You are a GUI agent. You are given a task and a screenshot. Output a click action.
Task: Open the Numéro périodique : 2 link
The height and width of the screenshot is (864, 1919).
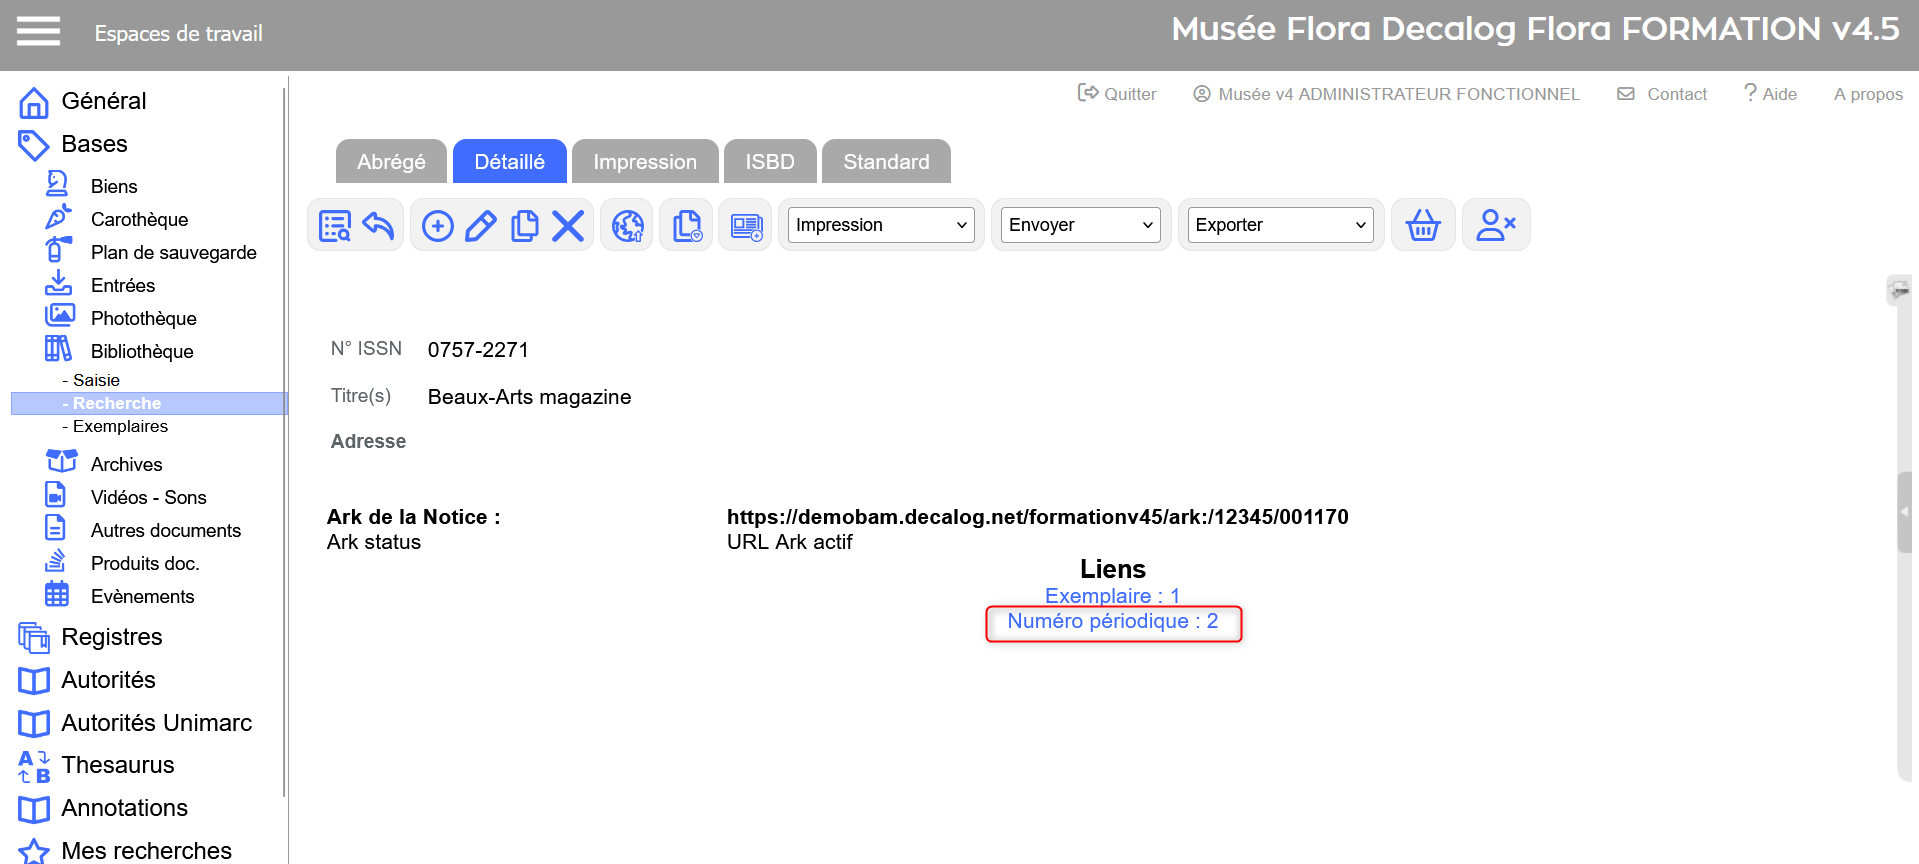pos(1112,622)
